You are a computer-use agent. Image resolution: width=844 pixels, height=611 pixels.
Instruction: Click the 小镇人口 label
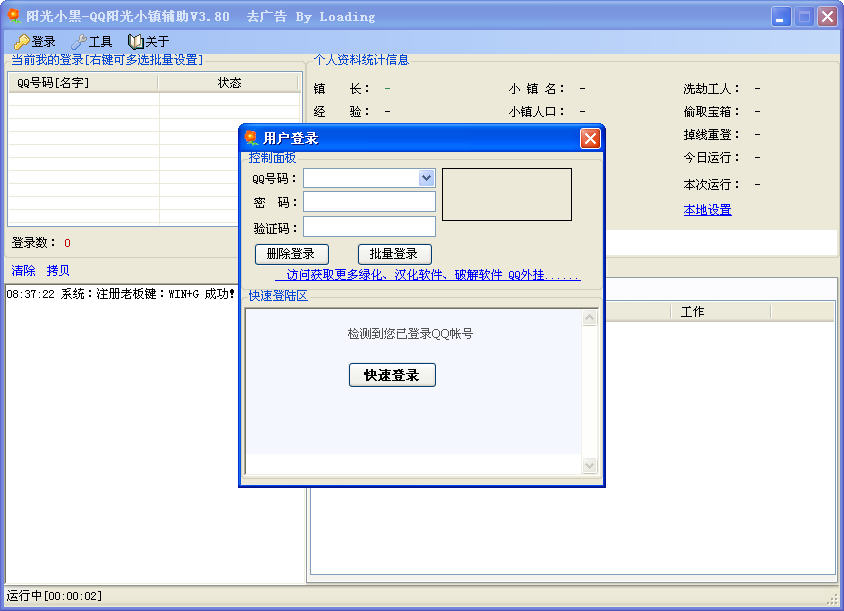537,111
